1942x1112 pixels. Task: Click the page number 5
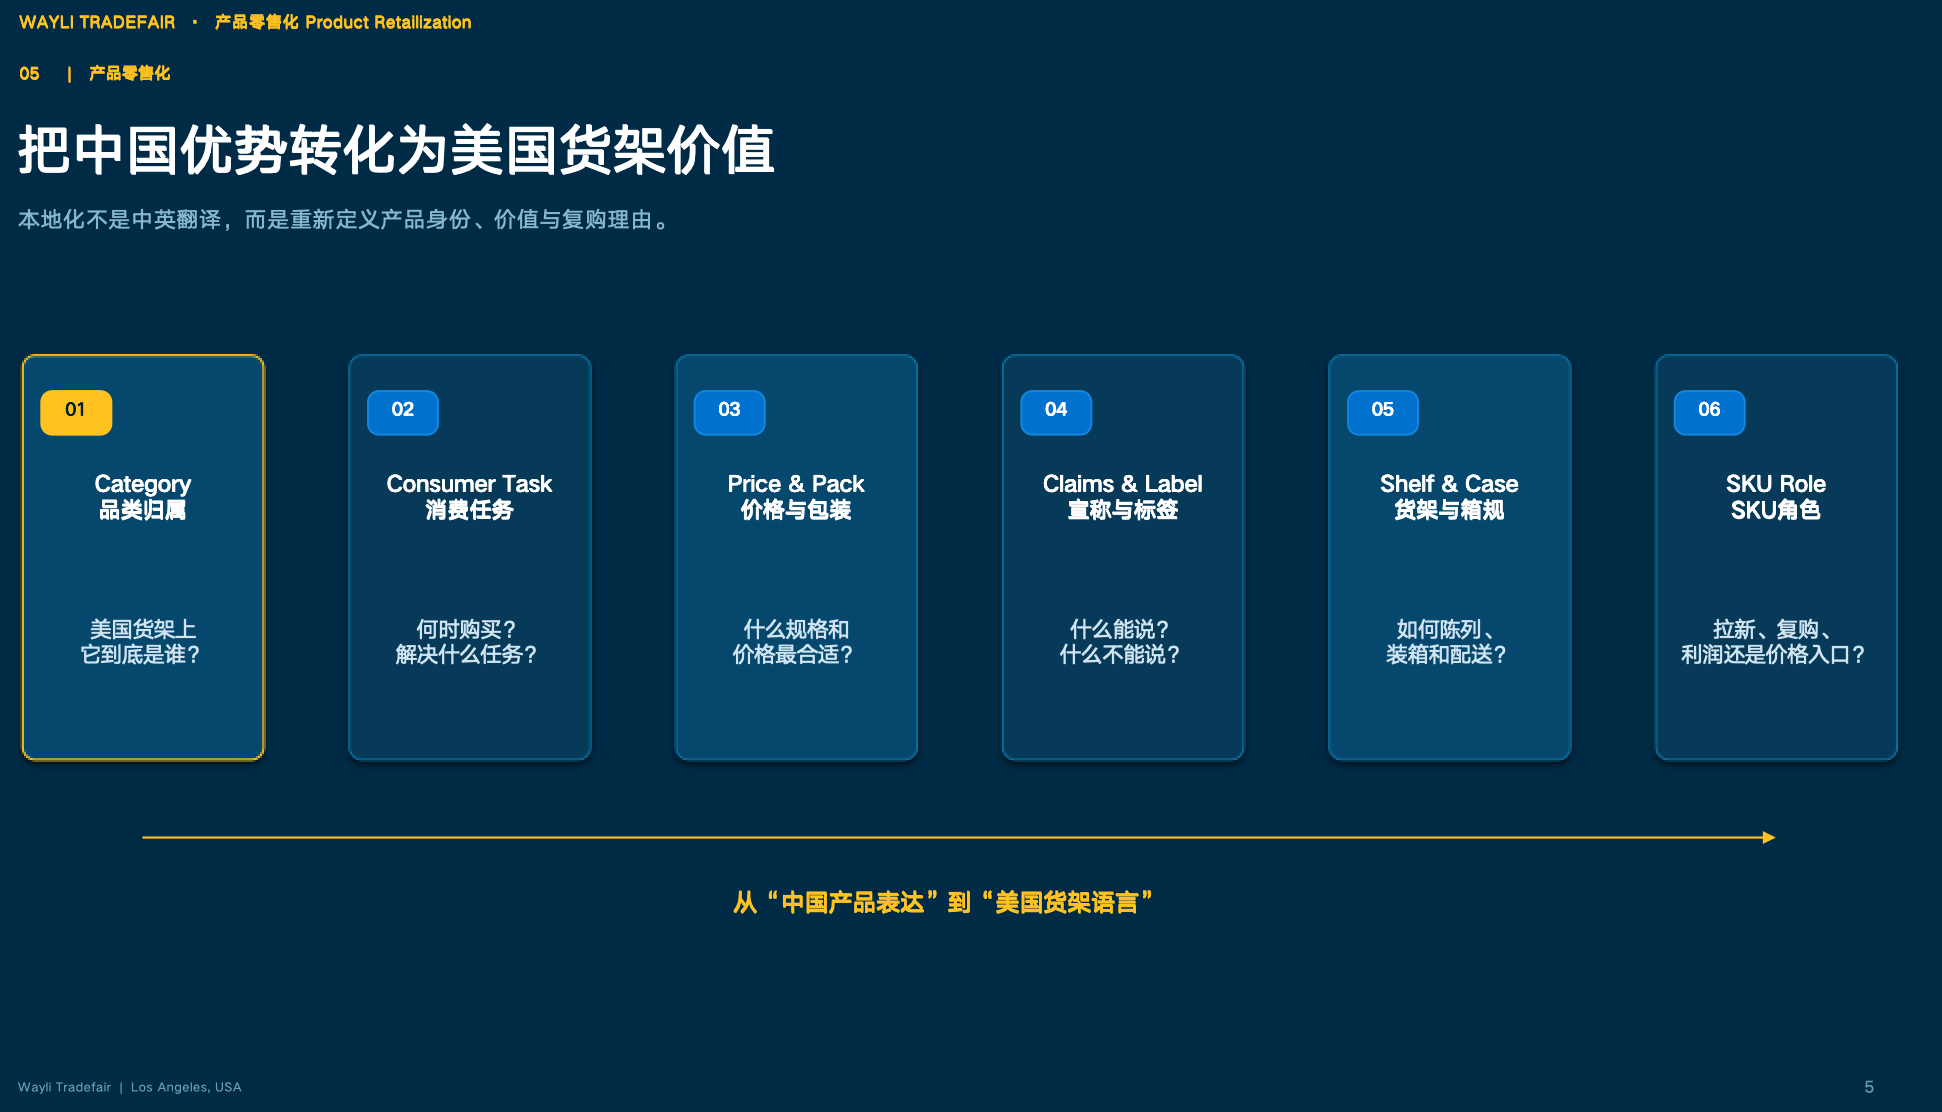pyautogui.click(x=1869, y=1087)
